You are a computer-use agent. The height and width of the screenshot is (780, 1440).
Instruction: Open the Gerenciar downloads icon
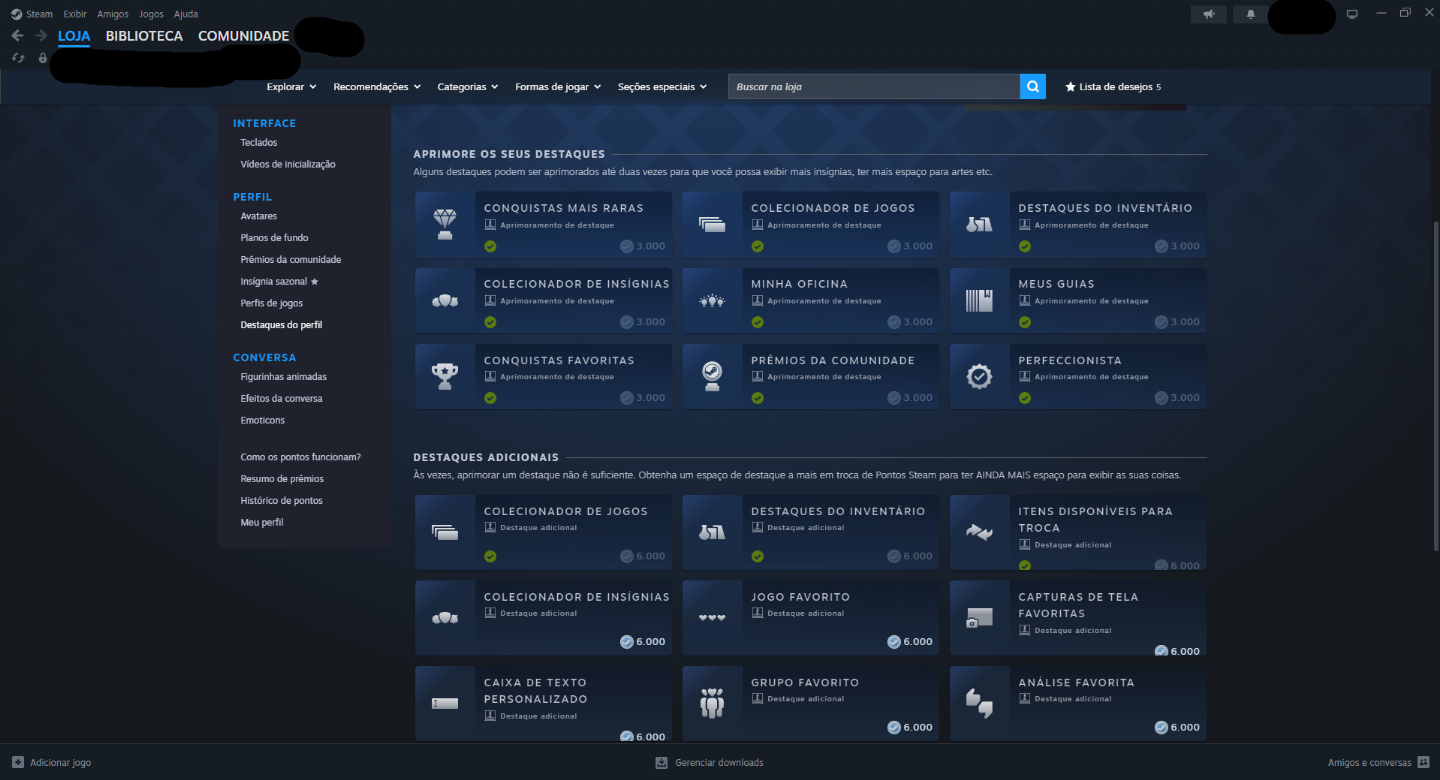(661, 762)
